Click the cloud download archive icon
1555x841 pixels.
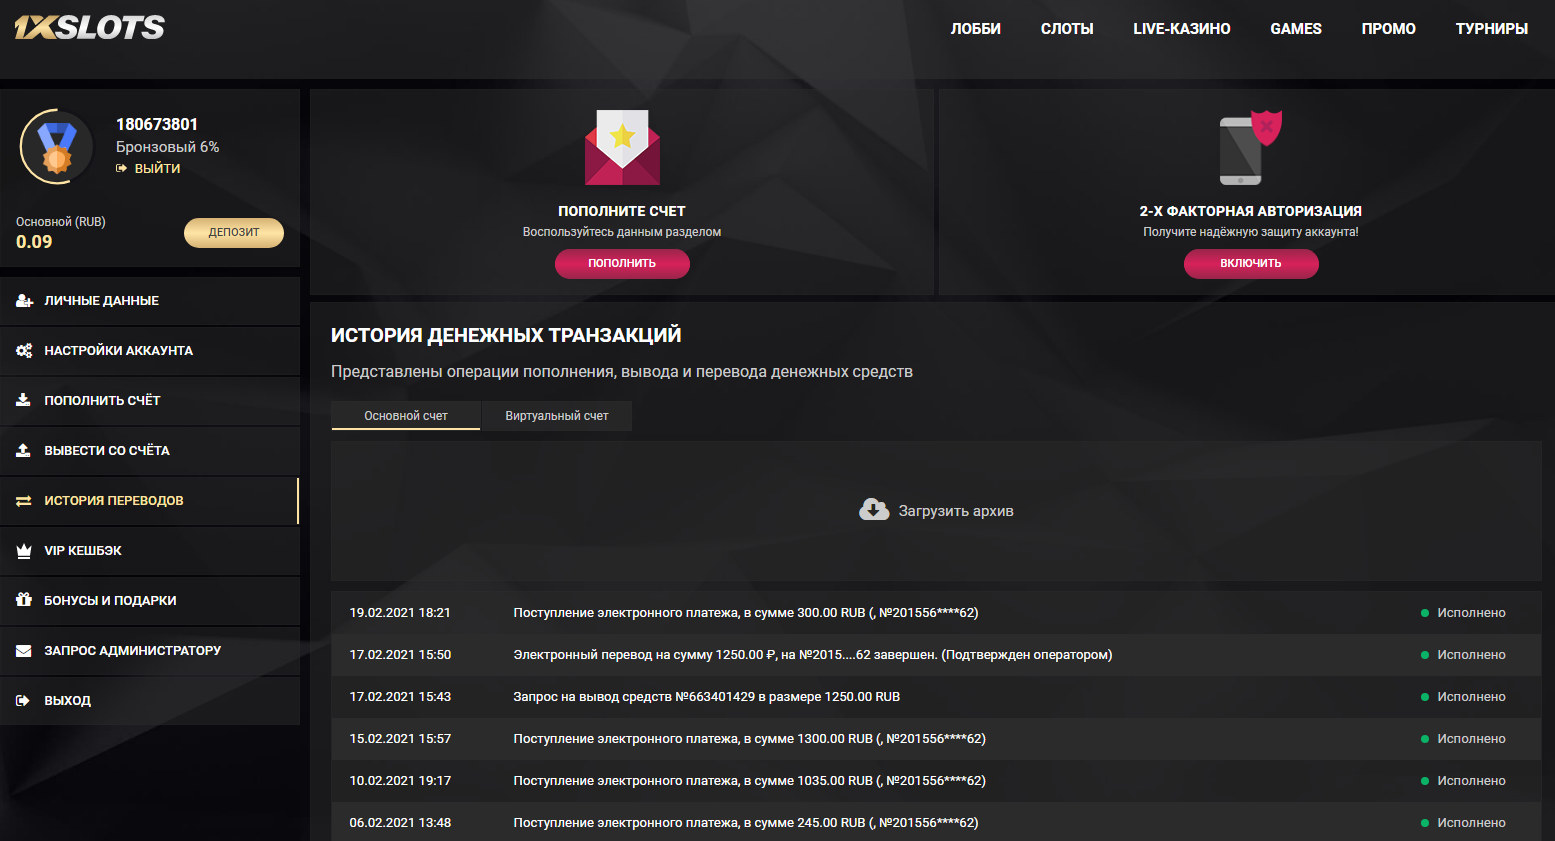coord(874,510)
